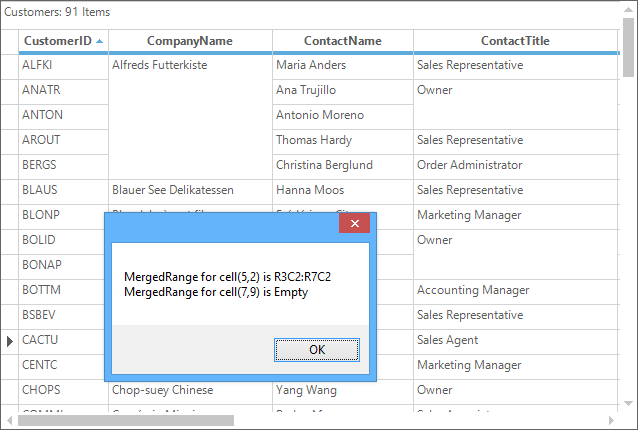
Task: Click the Chop-suey Chinese company cell
Action: coord(190,390)
